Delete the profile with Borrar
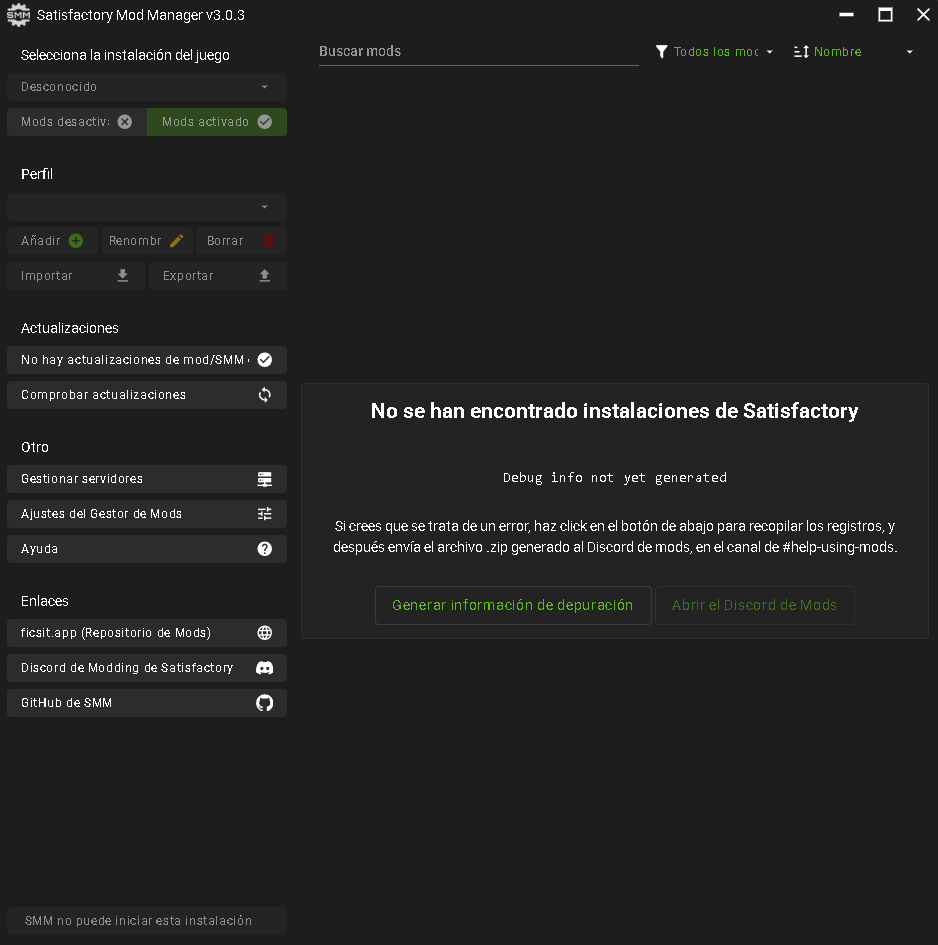The image size is (938, 945). coord(241,241)
